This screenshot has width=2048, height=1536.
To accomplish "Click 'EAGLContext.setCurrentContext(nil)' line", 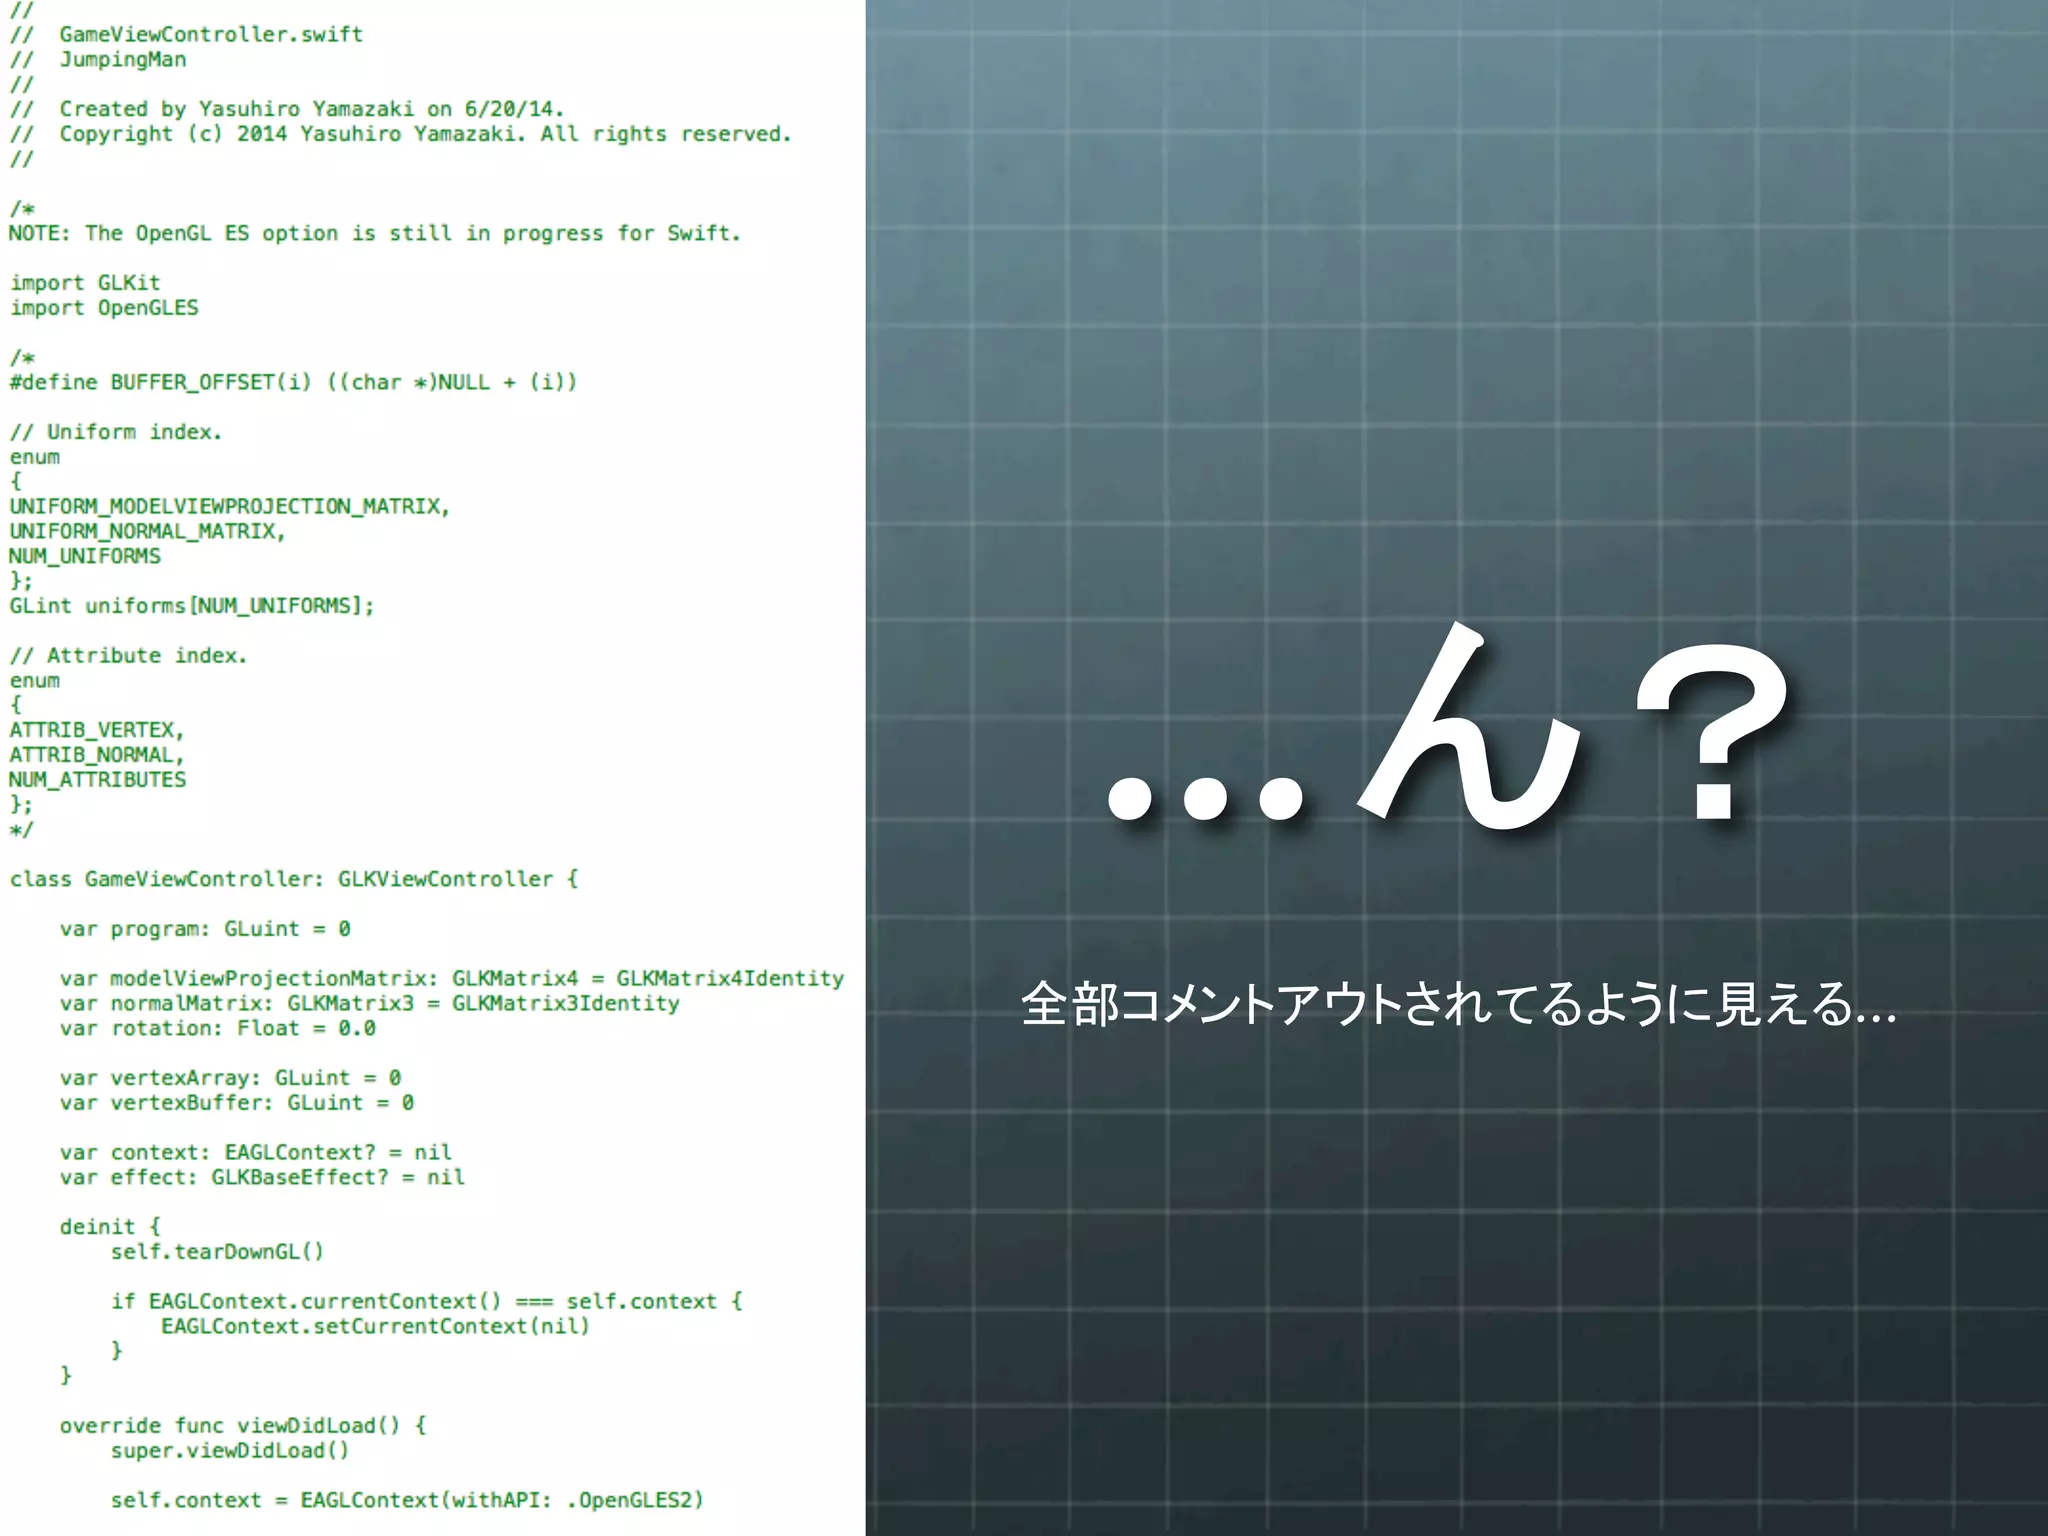I will [376, 1326].
